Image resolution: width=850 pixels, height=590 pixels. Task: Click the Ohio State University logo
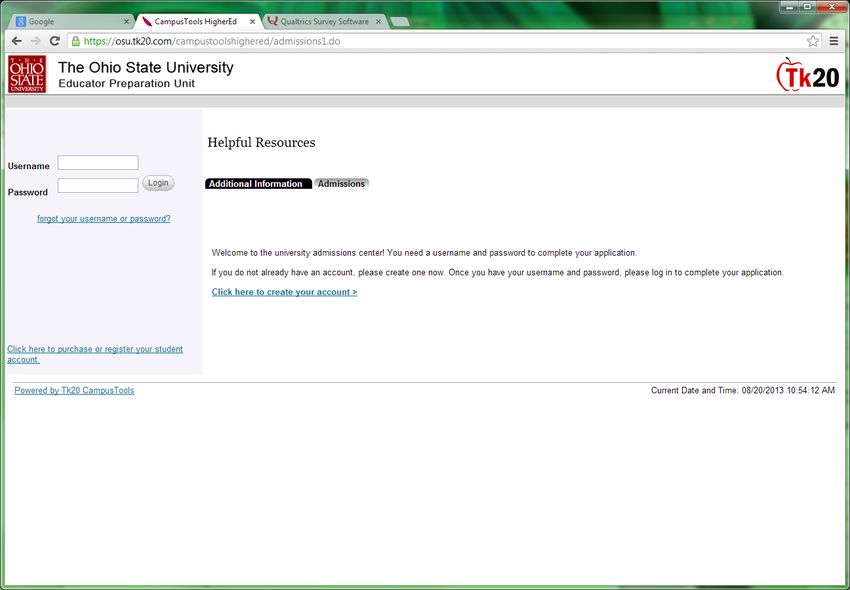27,74
